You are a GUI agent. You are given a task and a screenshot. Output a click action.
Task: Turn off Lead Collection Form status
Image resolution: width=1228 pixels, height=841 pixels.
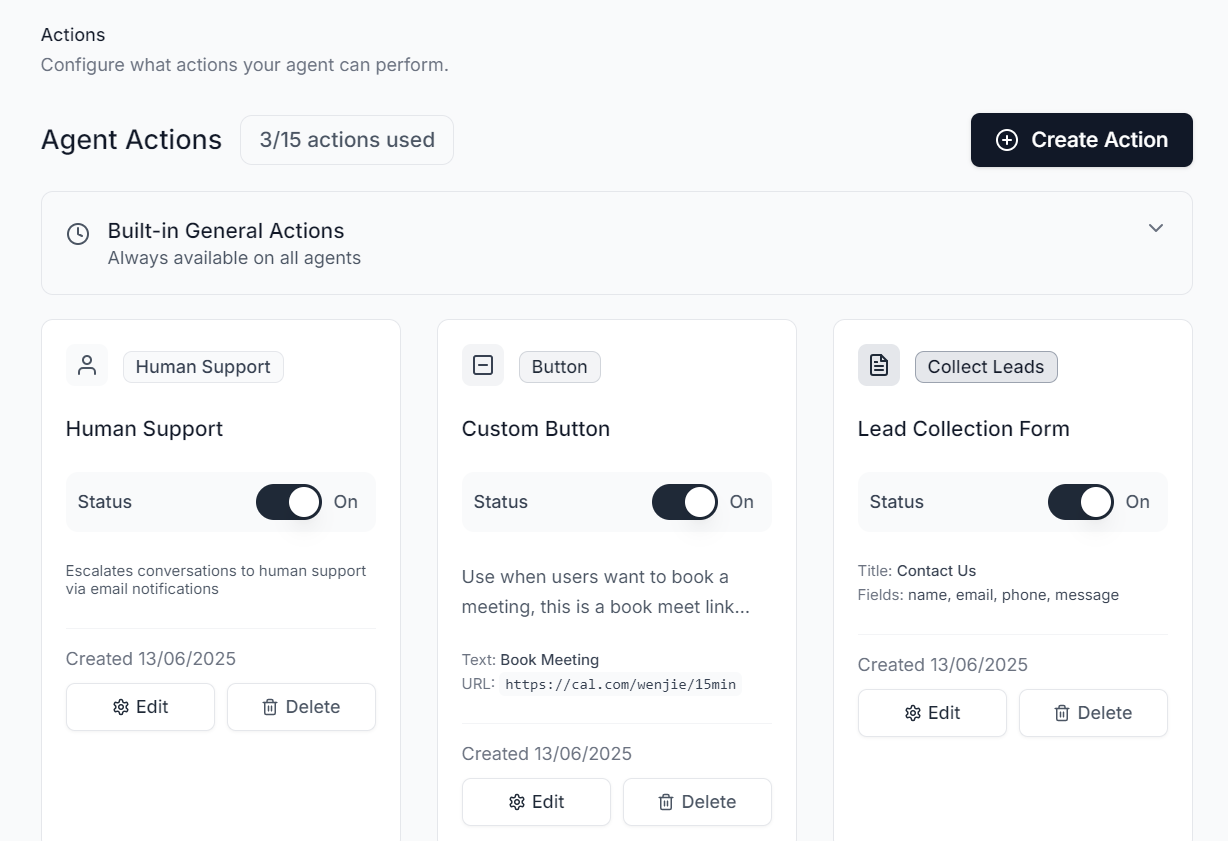click(1081, 502)
